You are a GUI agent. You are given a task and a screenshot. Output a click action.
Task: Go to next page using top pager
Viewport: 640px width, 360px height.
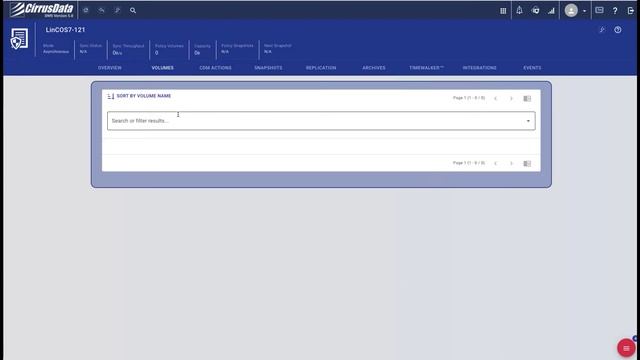click(x=511, y=98)
